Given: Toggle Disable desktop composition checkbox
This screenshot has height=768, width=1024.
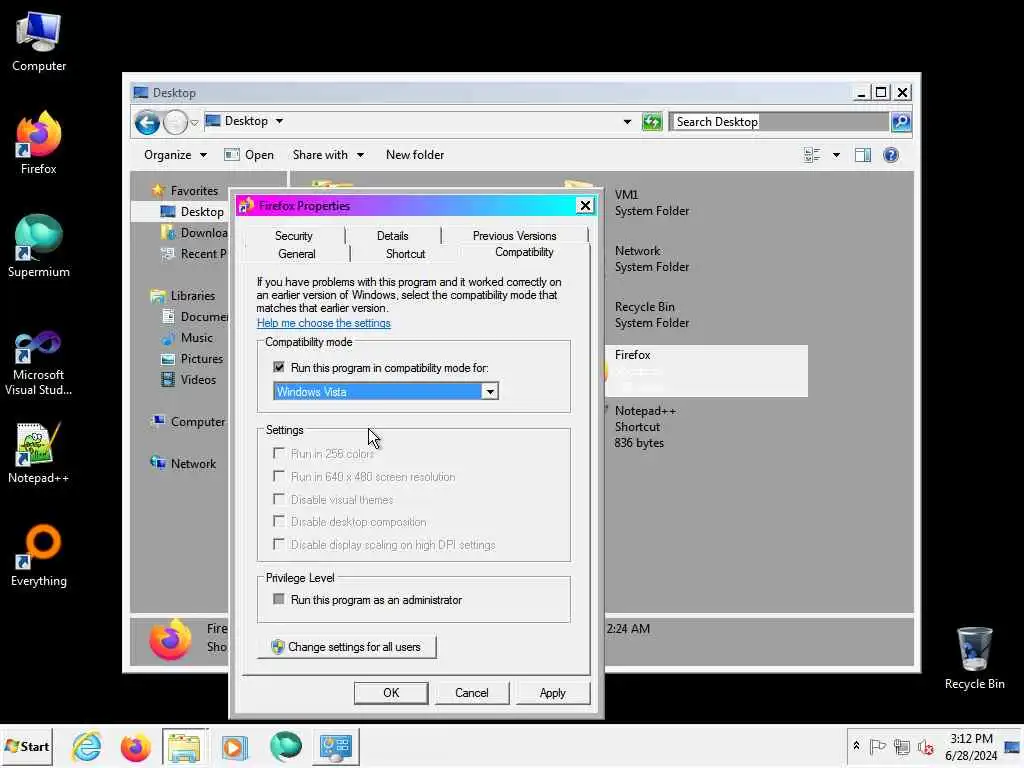Looking at the screenshot, I should point(279,521).
